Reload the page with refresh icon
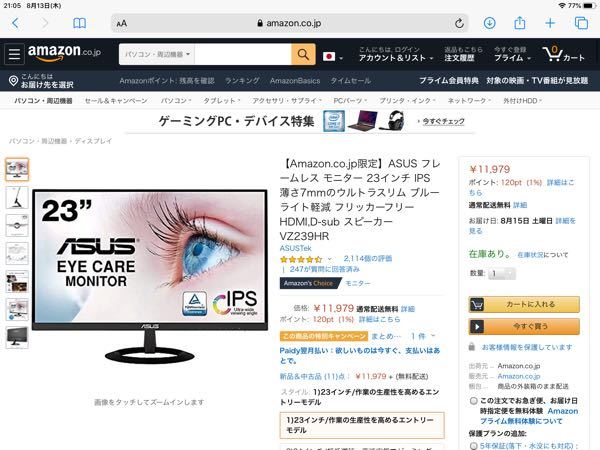Image resolution: width=600 pixels, height=450 pixels. pos(459,23)
